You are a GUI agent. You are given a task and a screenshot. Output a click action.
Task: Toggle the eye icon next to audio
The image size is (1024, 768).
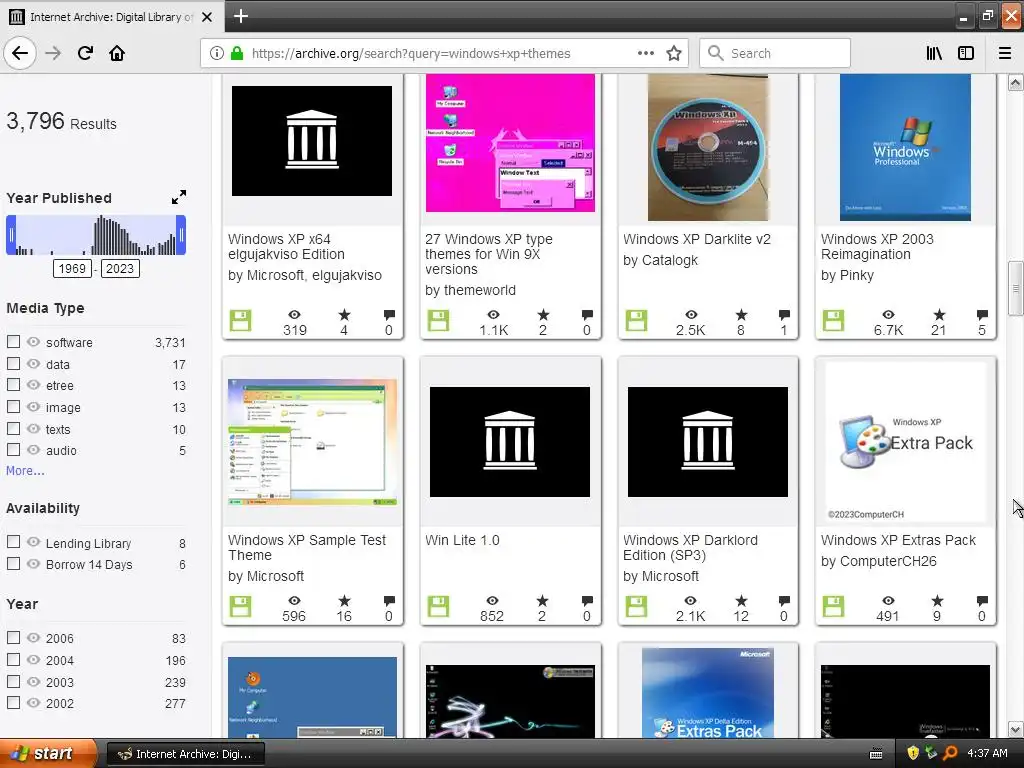tap(33, 449)
